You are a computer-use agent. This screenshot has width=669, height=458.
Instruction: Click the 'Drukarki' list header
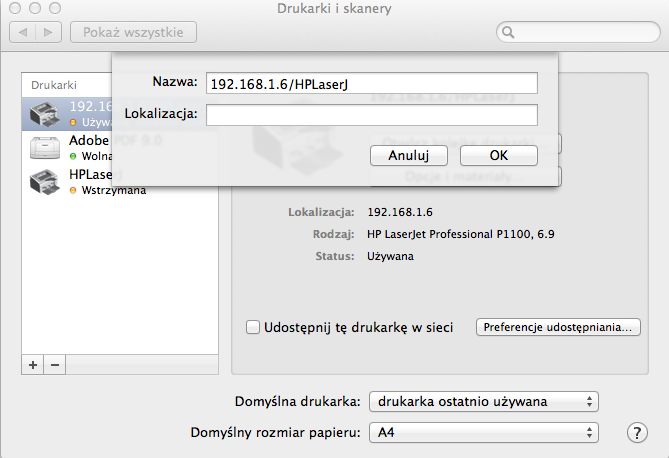(54, 85)
